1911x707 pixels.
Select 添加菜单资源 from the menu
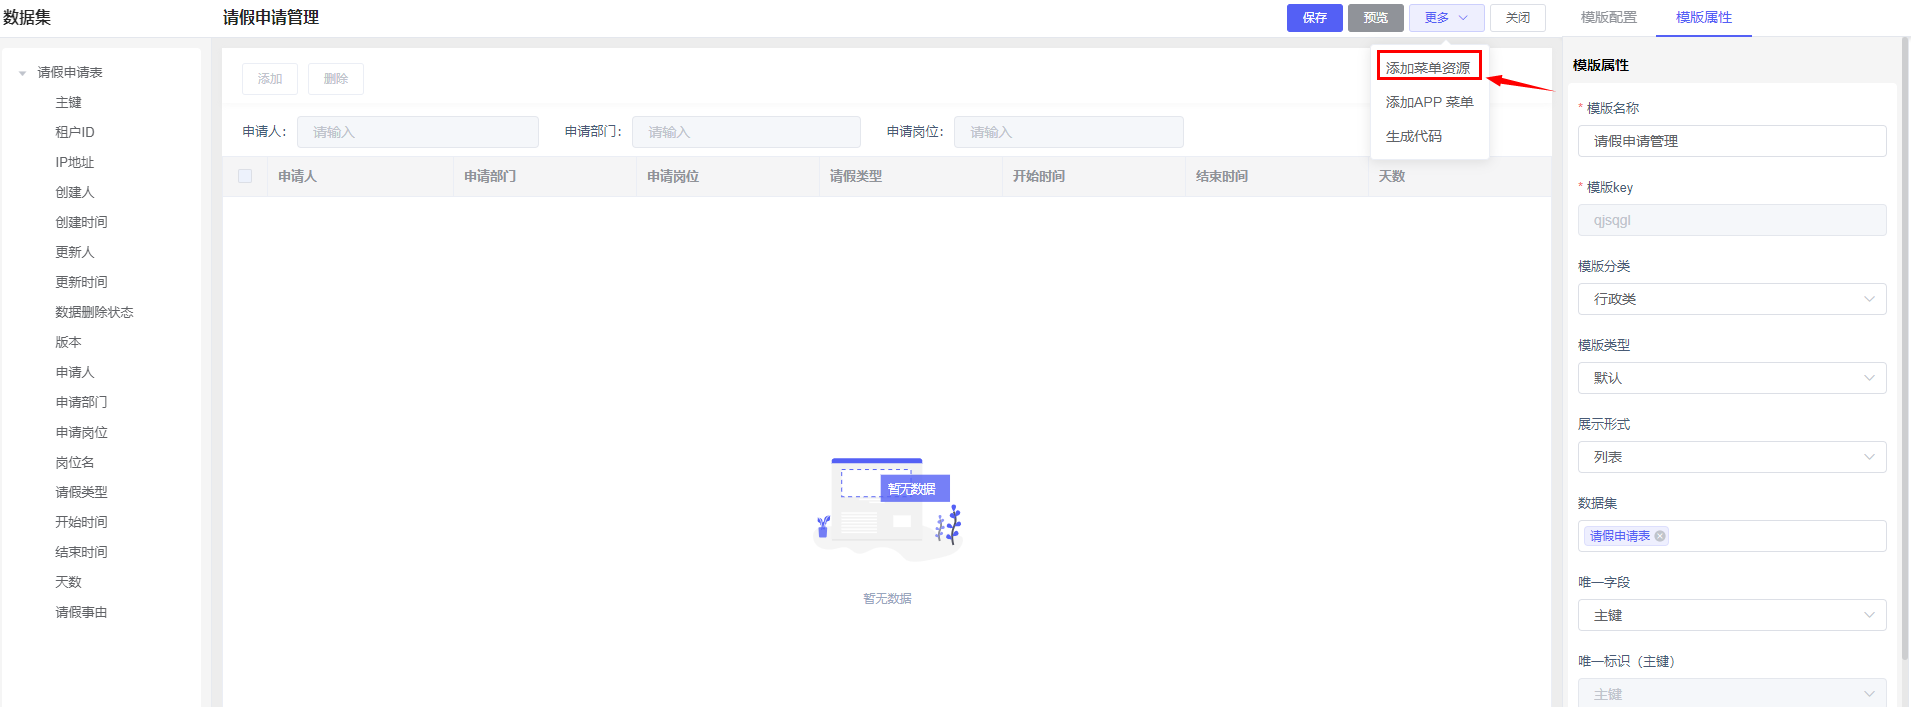click(x=1428, y=68)
